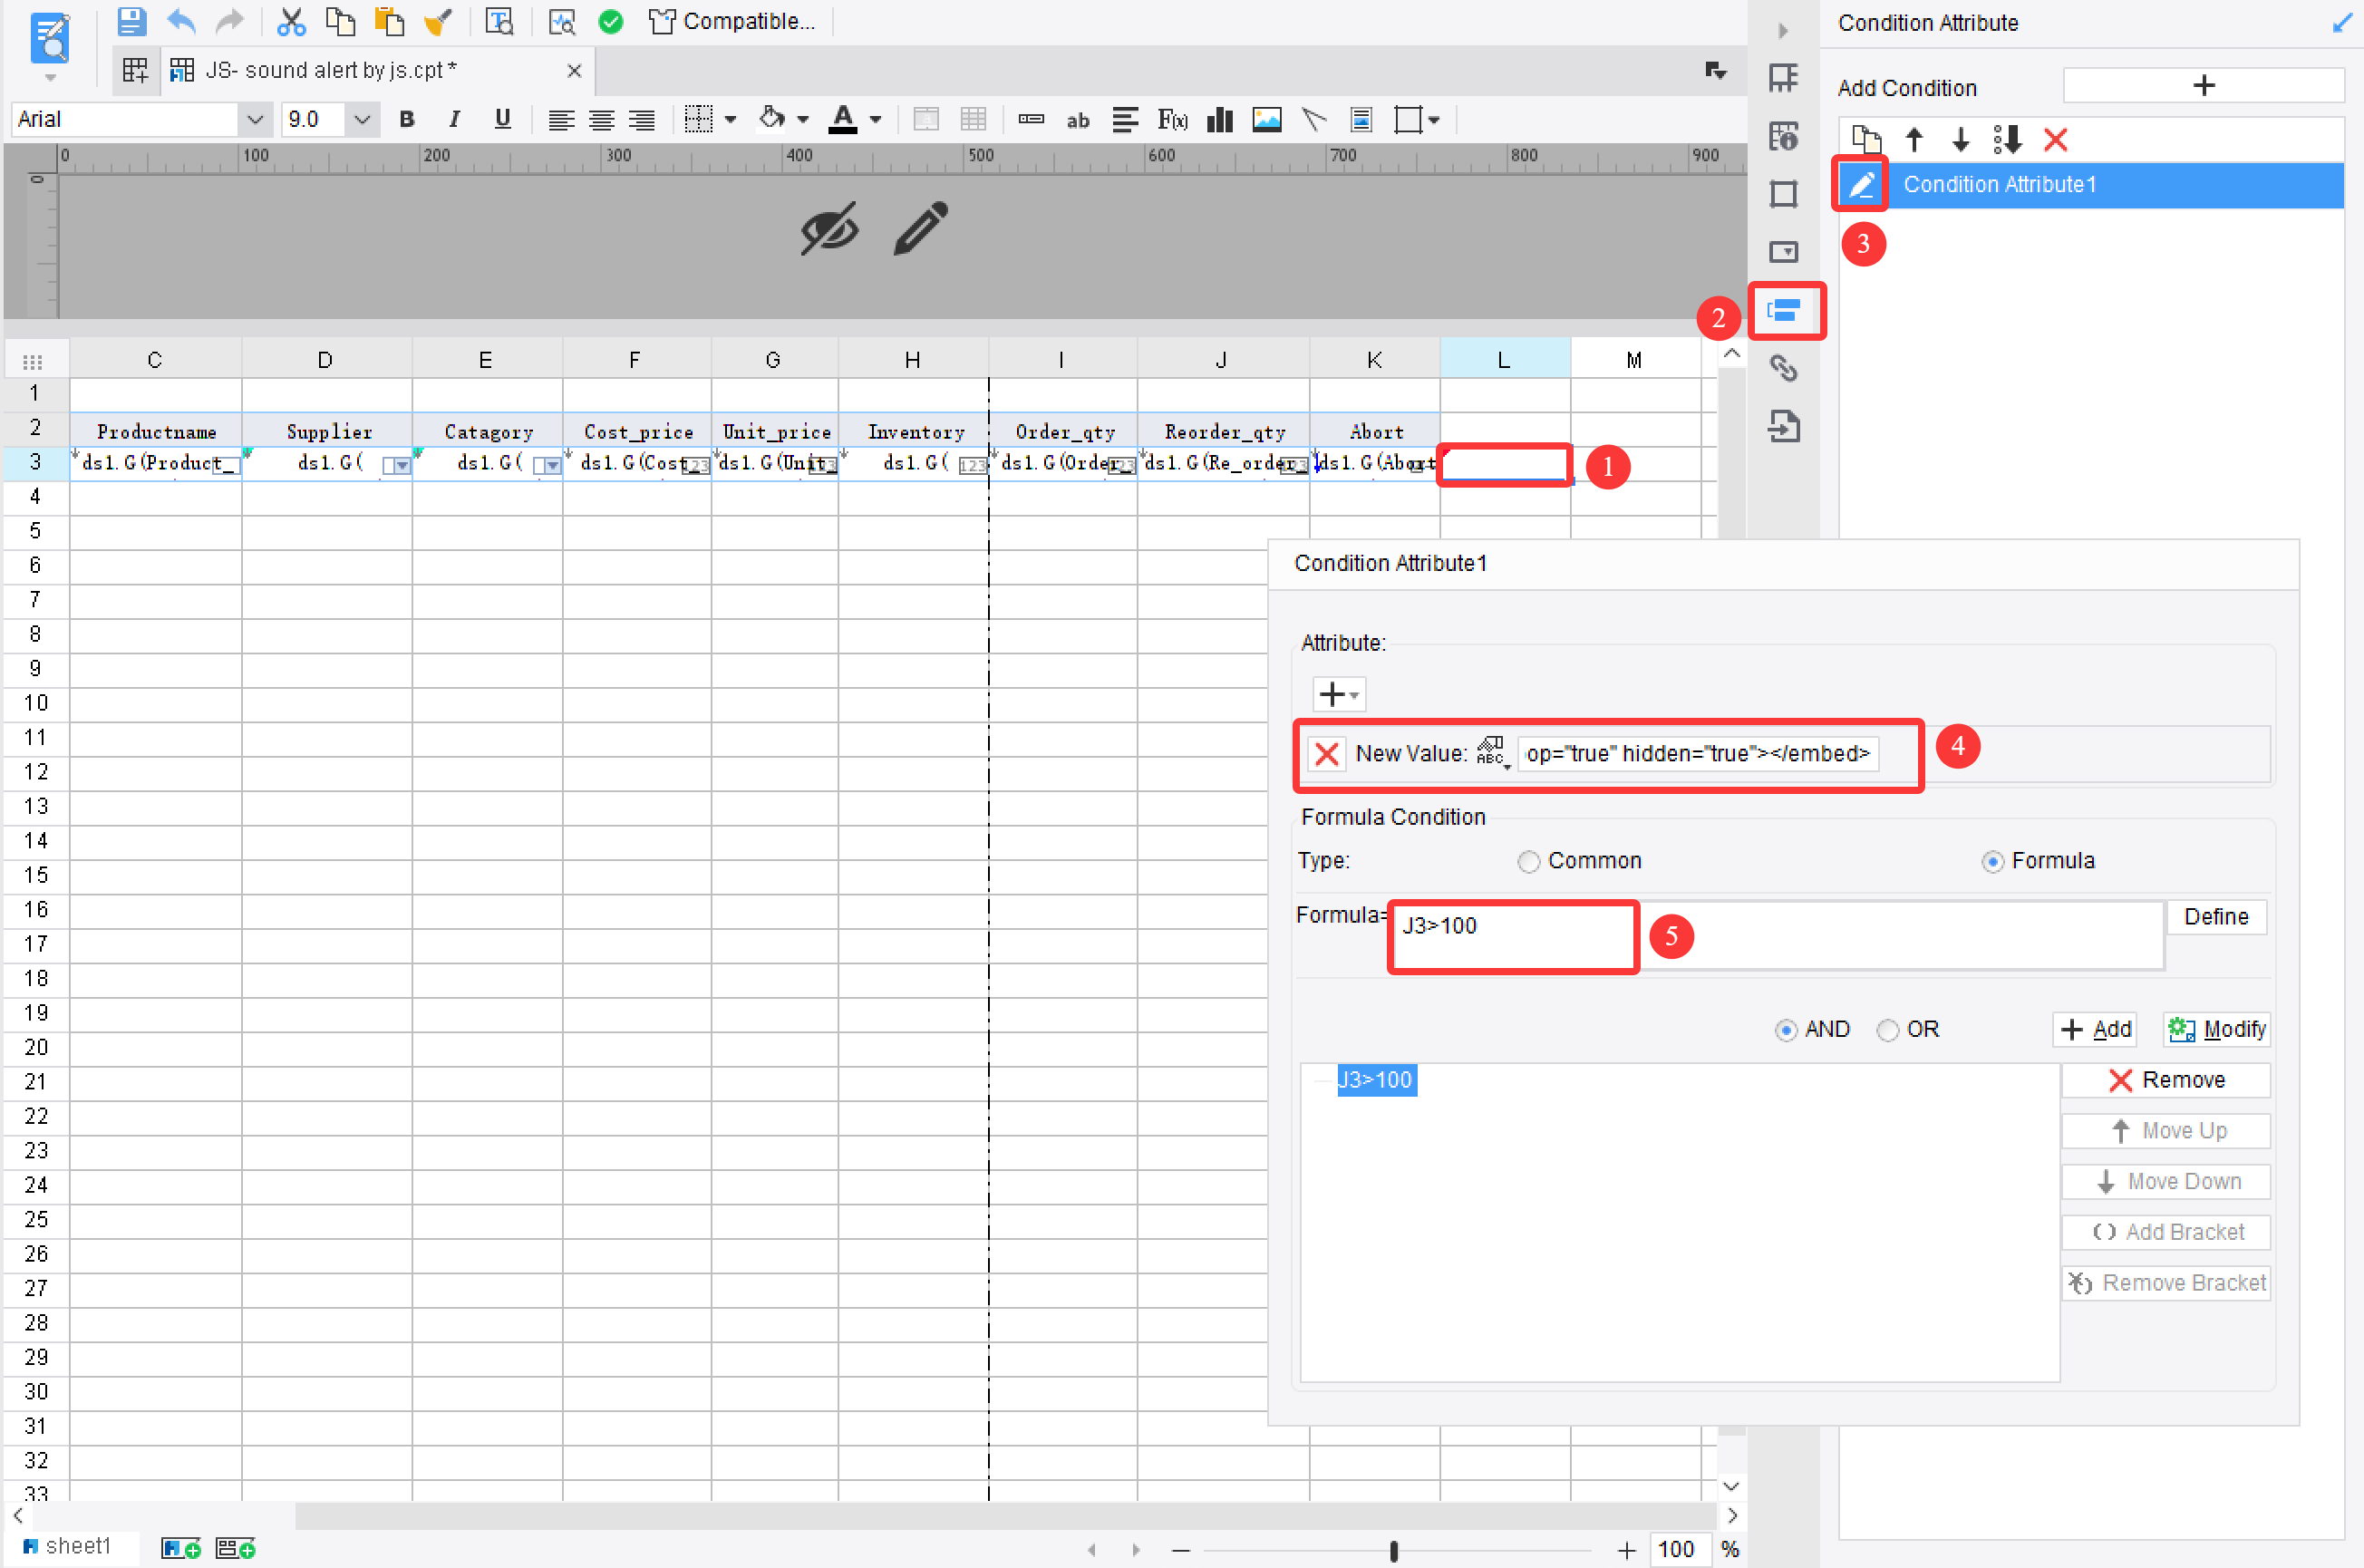Screen dimensions: 2364x1568
Task: Toggle header hidden eye icon
Action: [x=829, y=228]
